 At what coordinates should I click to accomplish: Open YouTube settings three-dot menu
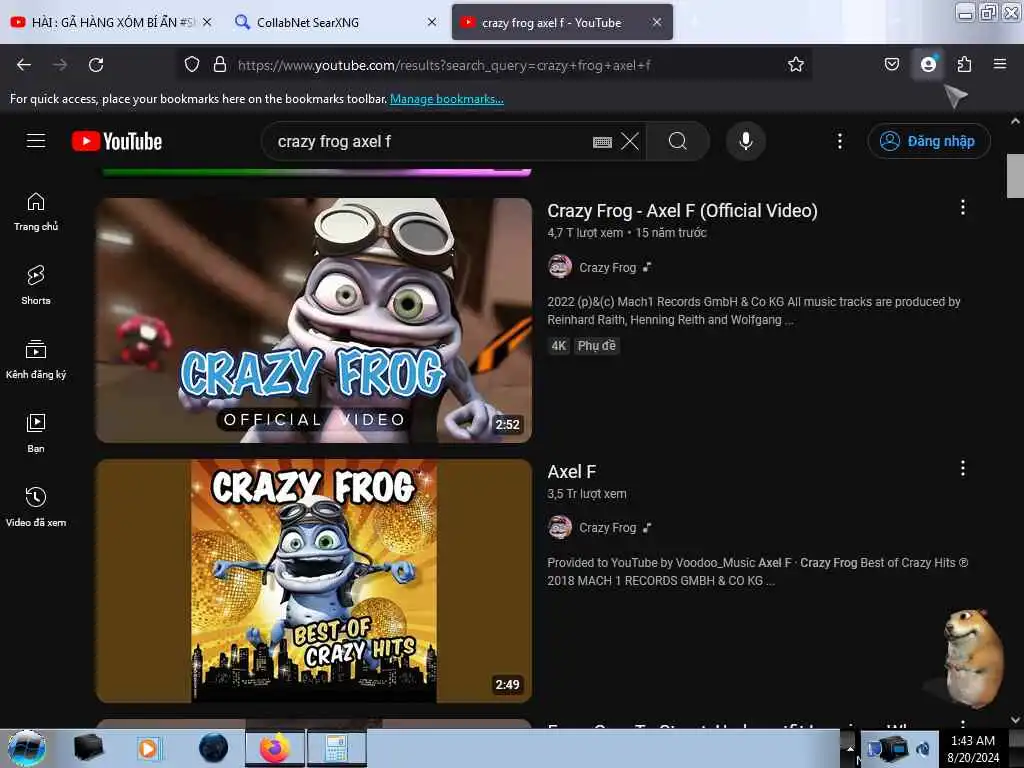coord(840,141)
